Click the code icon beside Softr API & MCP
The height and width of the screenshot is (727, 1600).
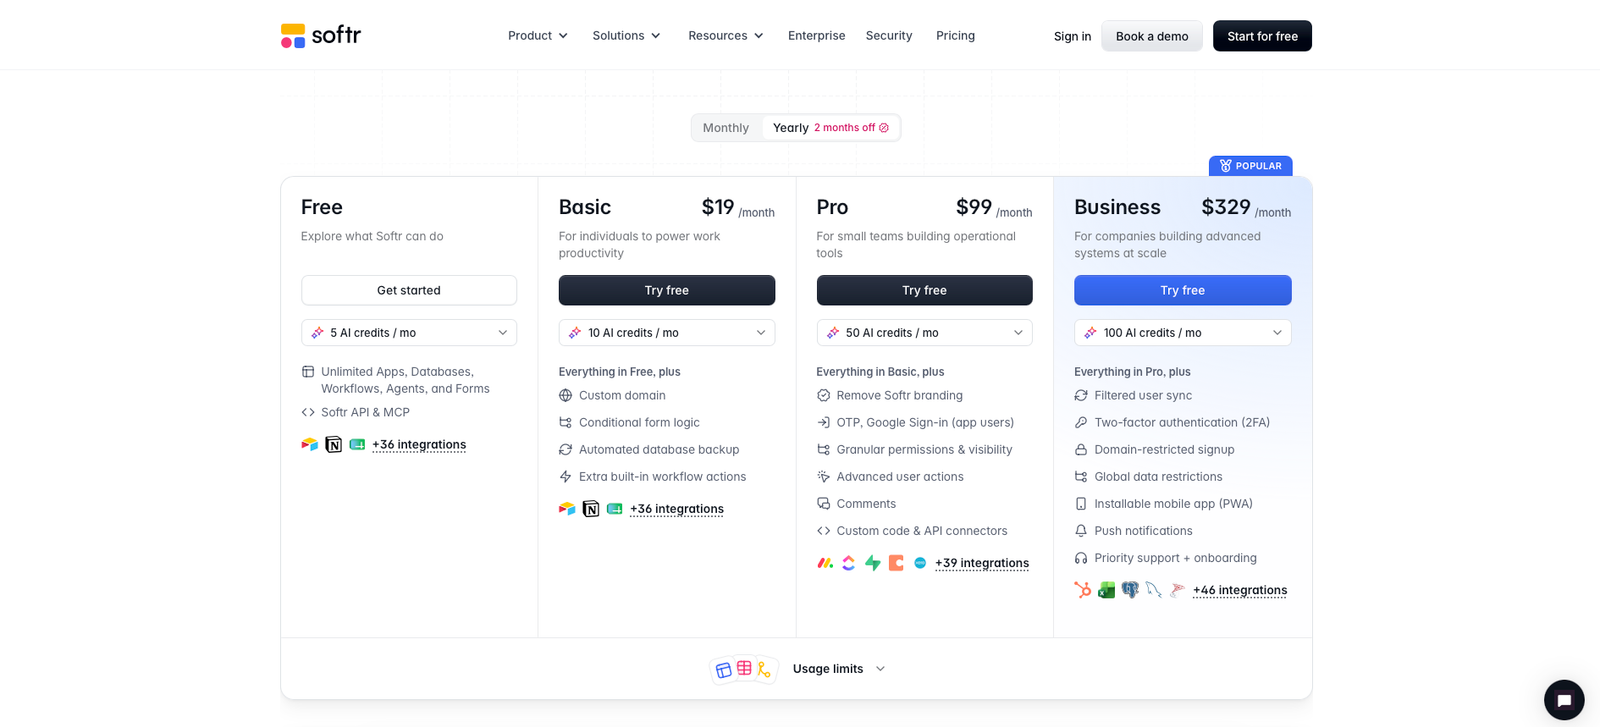pyautogui.click(x=308, y=412)
